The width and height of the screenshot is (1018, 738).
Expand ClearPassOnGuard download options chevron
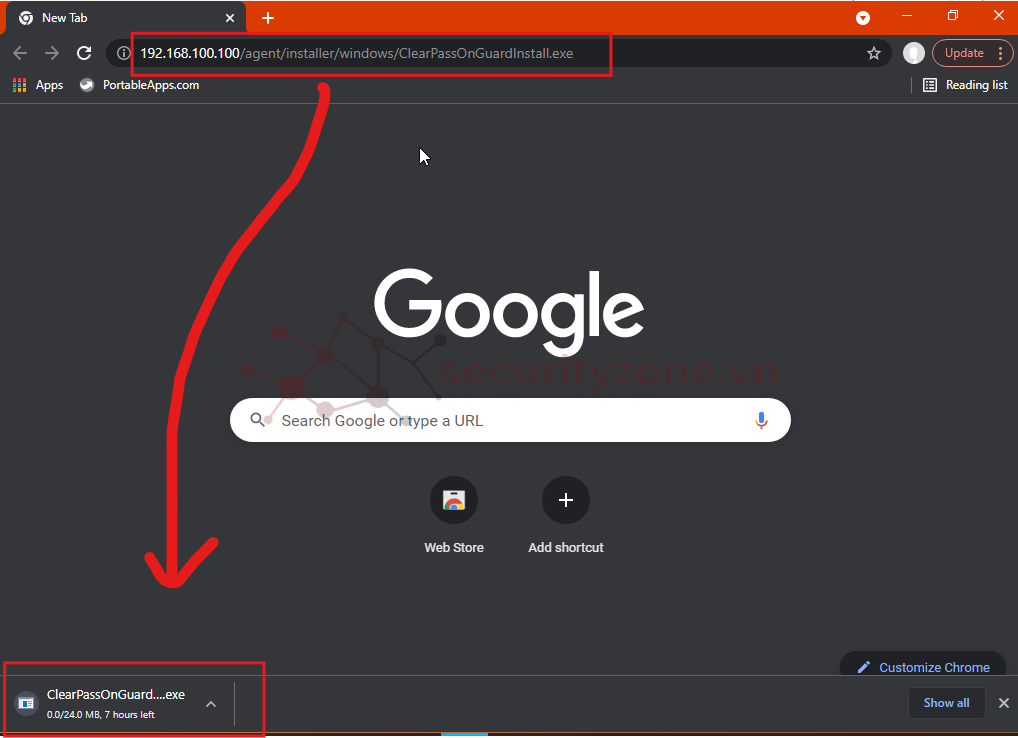point(211,704)
